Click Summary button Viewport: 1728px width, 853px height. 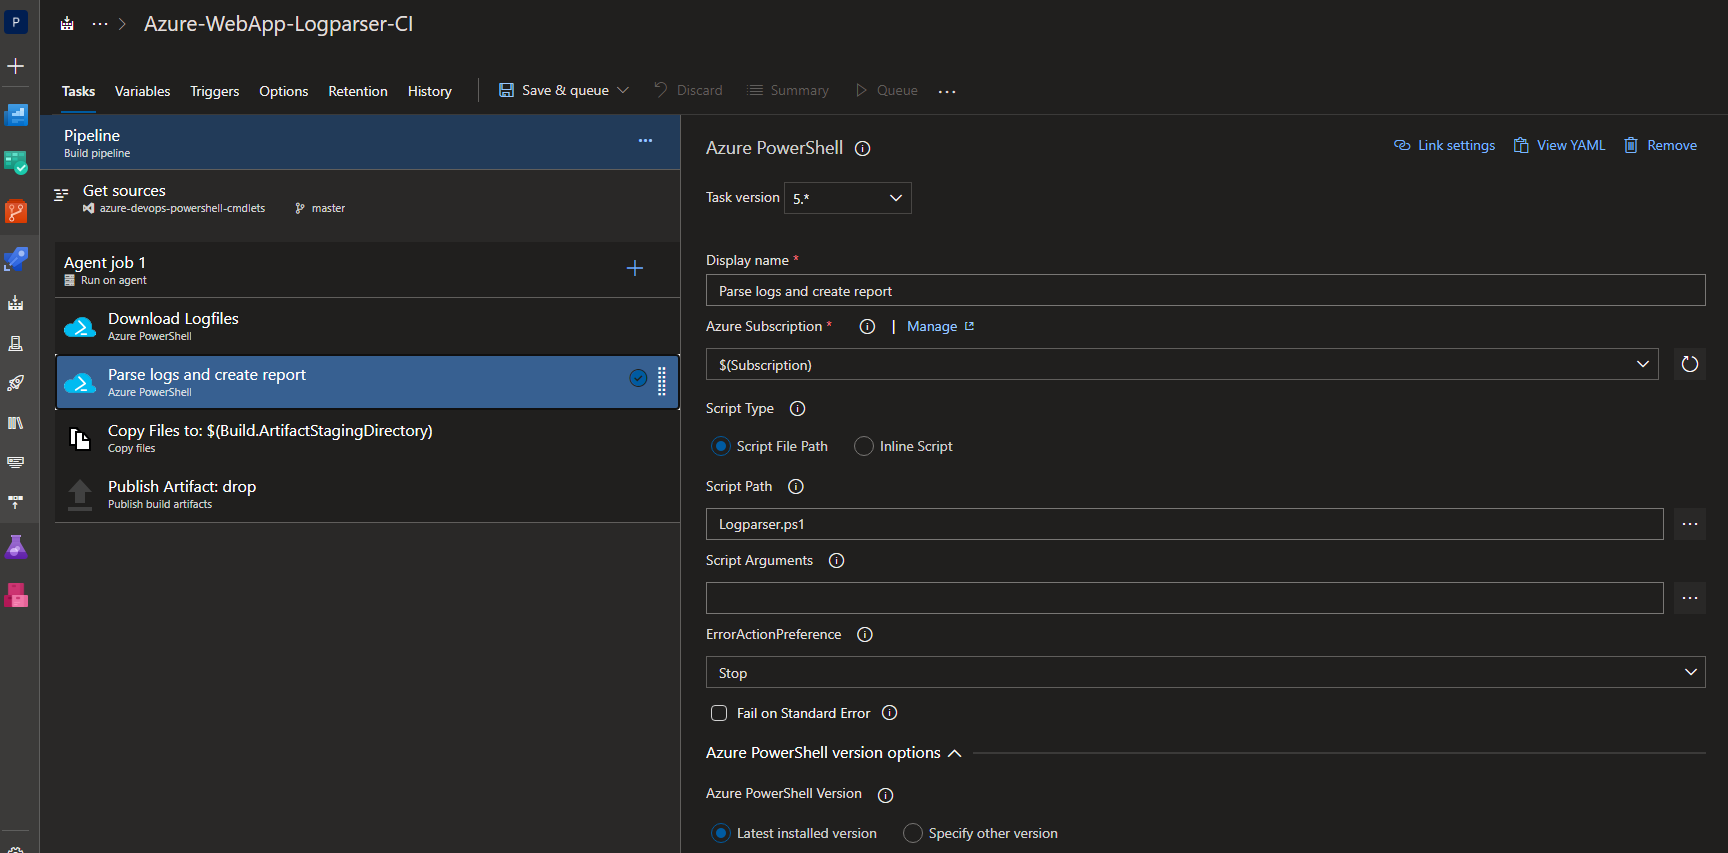(x=788, y=90)
